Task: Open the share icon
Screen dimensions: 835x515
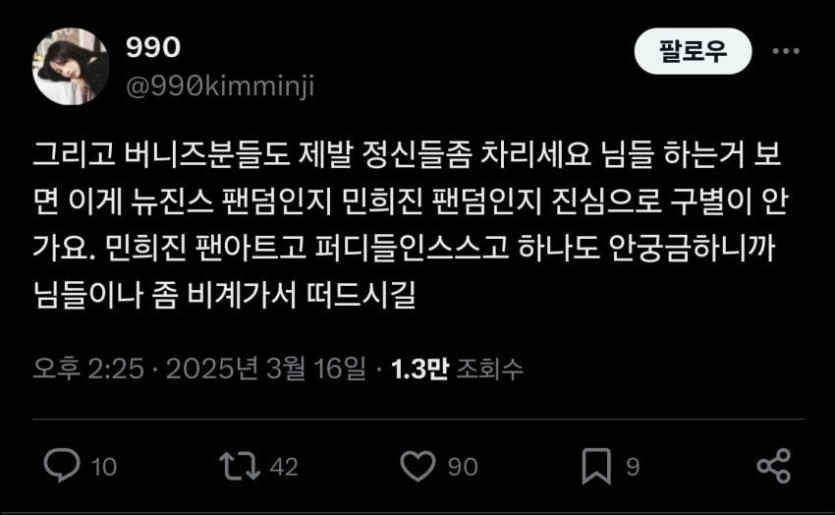Action: click(774, 466)
